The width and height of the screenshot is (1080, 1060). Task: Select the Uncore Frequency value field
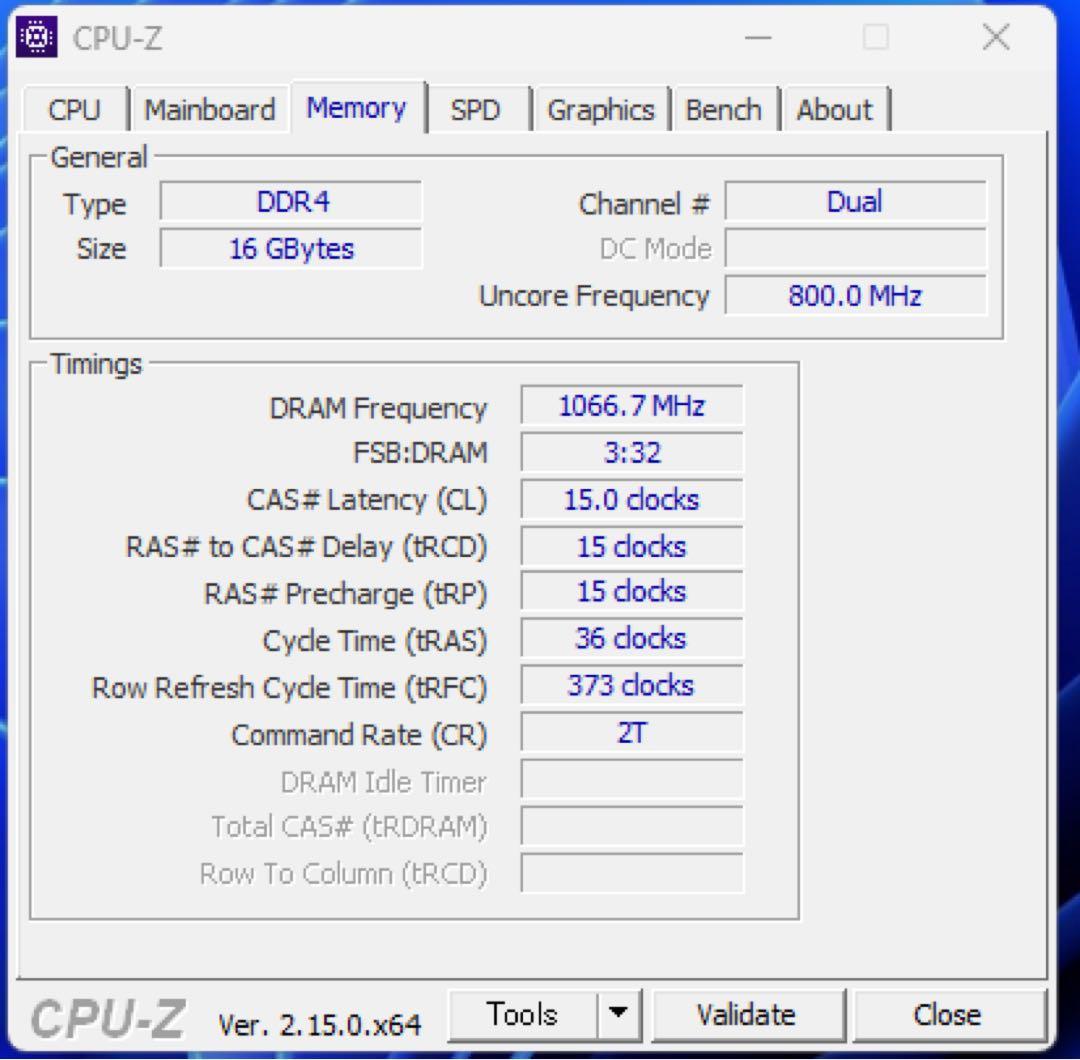click(856, 295)
